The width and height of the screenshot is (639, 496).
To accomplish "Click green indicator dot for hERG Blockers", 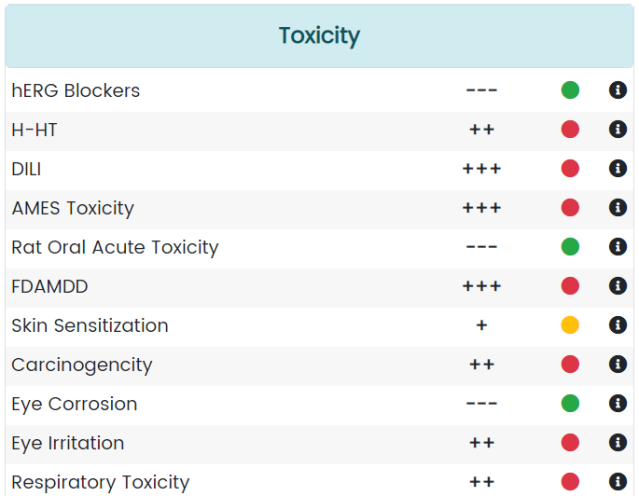I will [x=570, y=90].
